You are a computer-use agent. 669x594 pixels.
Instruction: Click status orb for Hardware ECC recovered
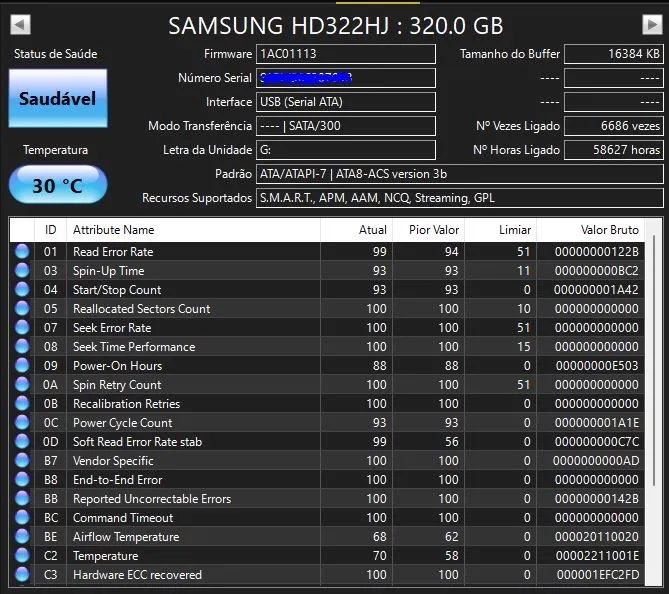[22, 574]
